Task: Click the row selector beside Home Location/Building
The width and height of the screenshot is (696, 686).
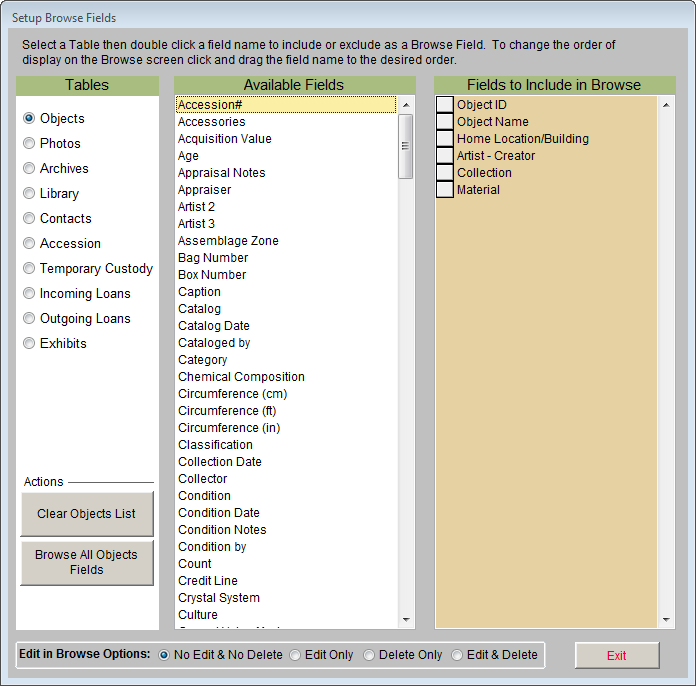Action: click(445, 139)
